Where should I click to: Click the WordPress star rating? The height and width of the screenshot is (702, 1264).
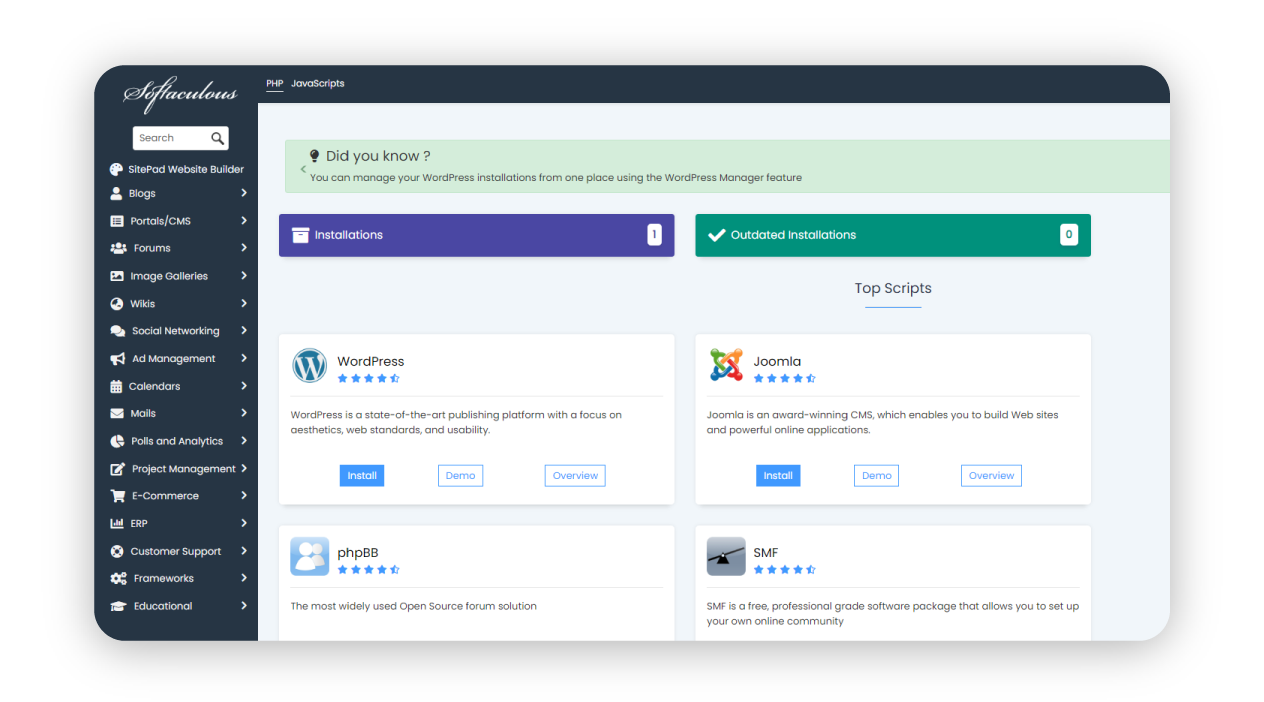[369, 378]
